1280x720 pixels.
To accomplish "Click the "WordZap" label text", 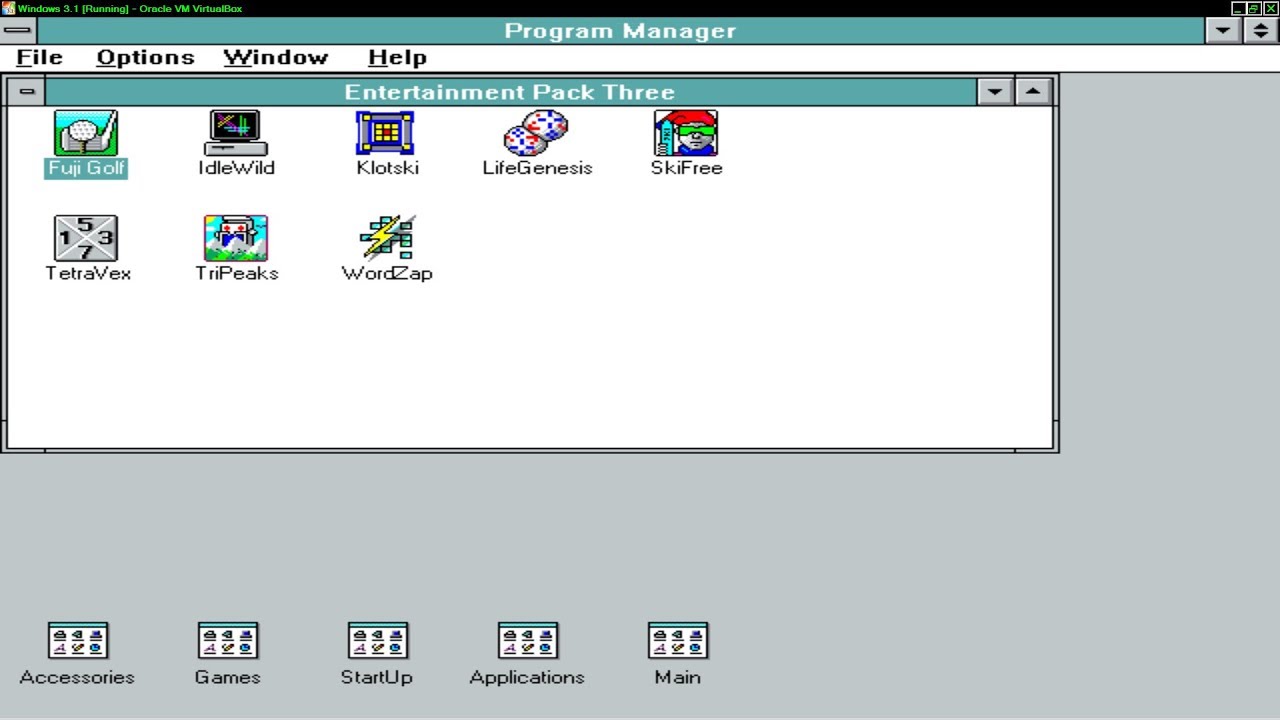I will pyautogui.click(x=387, y=273).
